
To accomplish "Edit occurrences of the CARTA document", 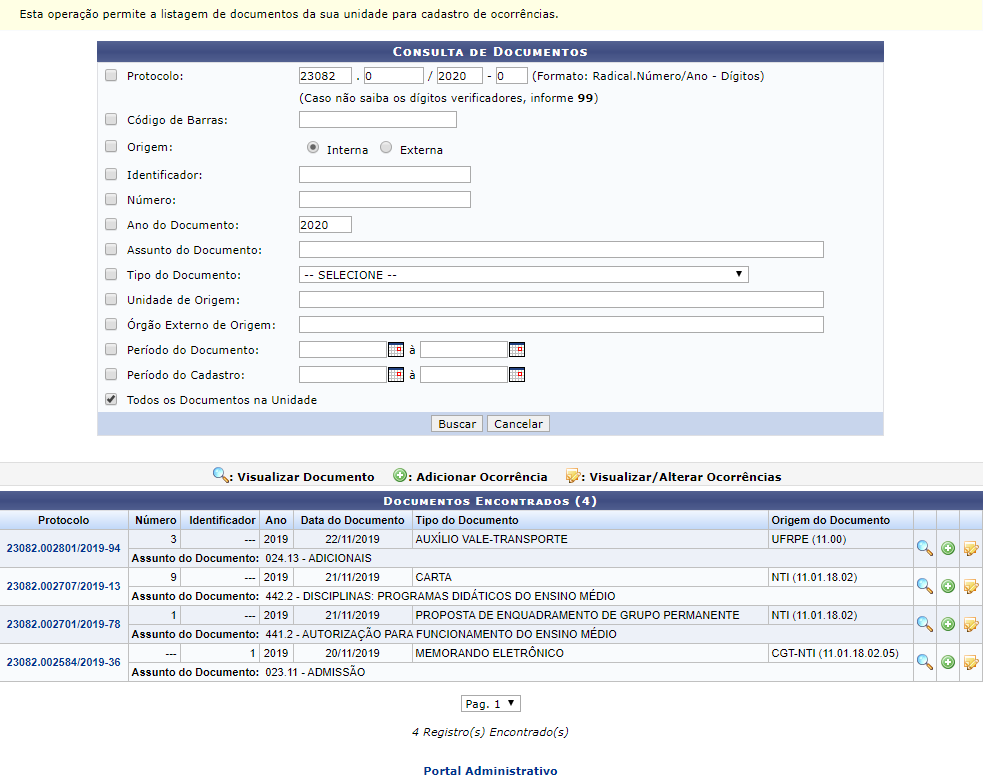I will [x=971, y=586].
